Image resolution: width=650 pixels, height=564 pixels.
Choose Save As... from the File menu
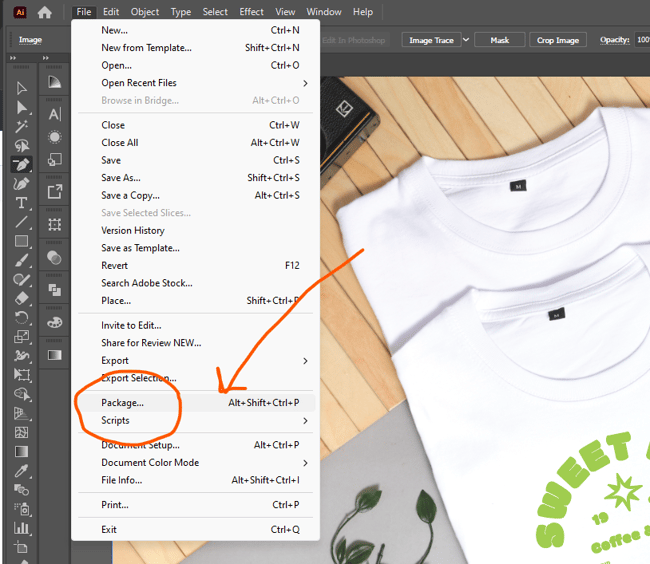[x=196, y=178]
